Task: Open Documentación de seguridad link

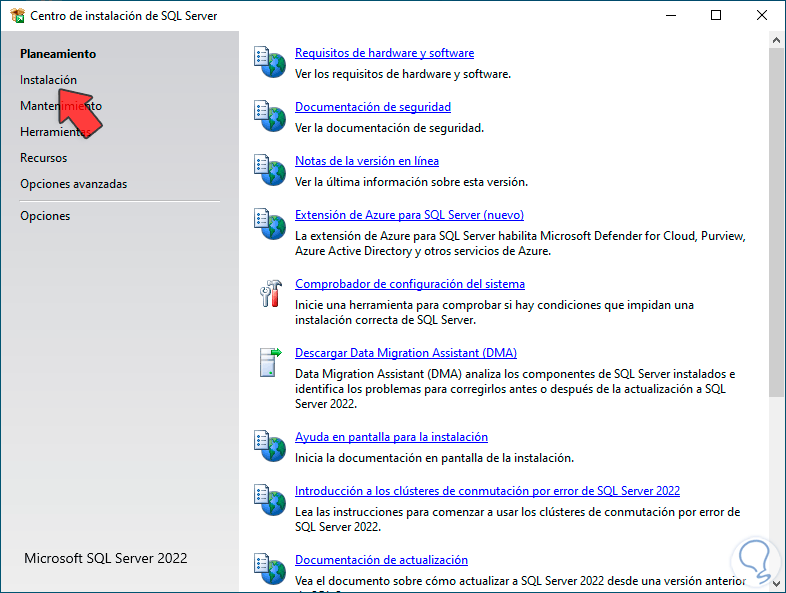Action: point(373,107)
